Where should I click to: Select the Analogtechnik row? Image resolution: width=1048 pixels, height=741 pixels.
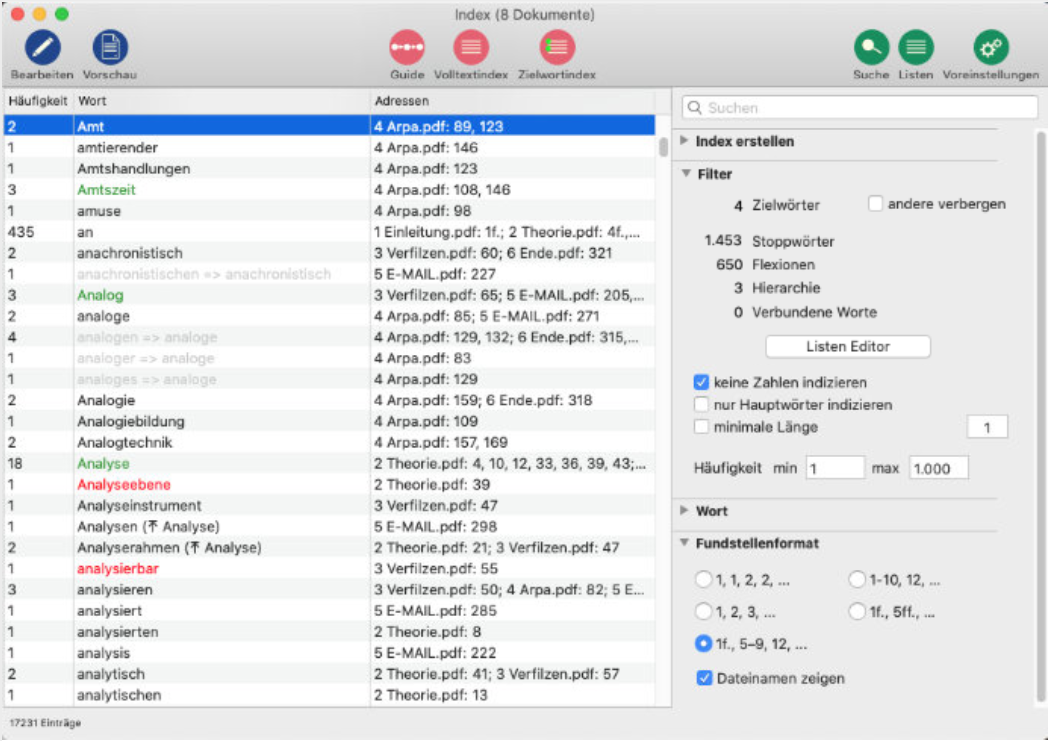[x=329, y=442]
